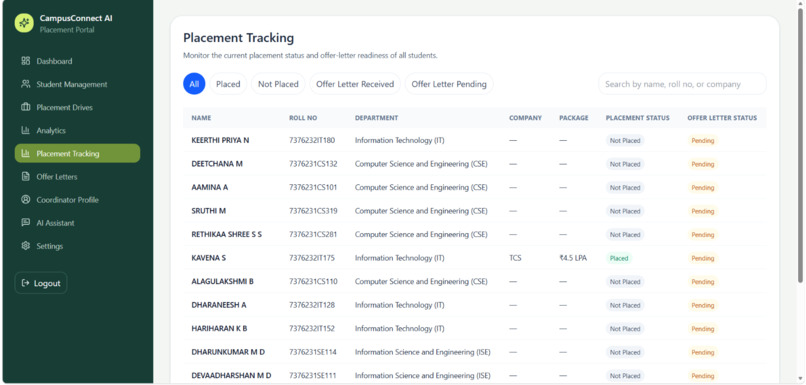Filter by Placed students

point(228,84)
